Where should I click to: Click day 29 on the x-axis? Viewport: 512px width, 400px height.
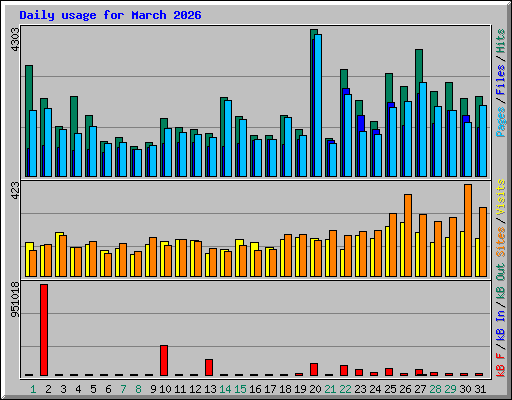450,389
